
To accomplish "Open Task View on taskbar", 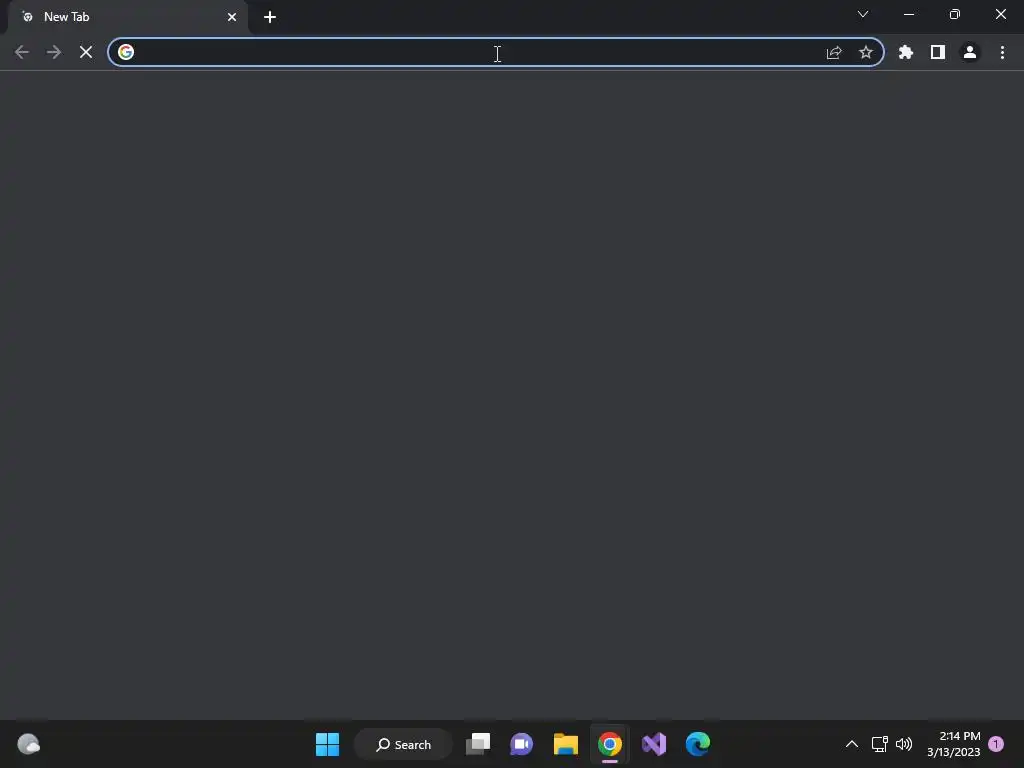I will [478, 744].
